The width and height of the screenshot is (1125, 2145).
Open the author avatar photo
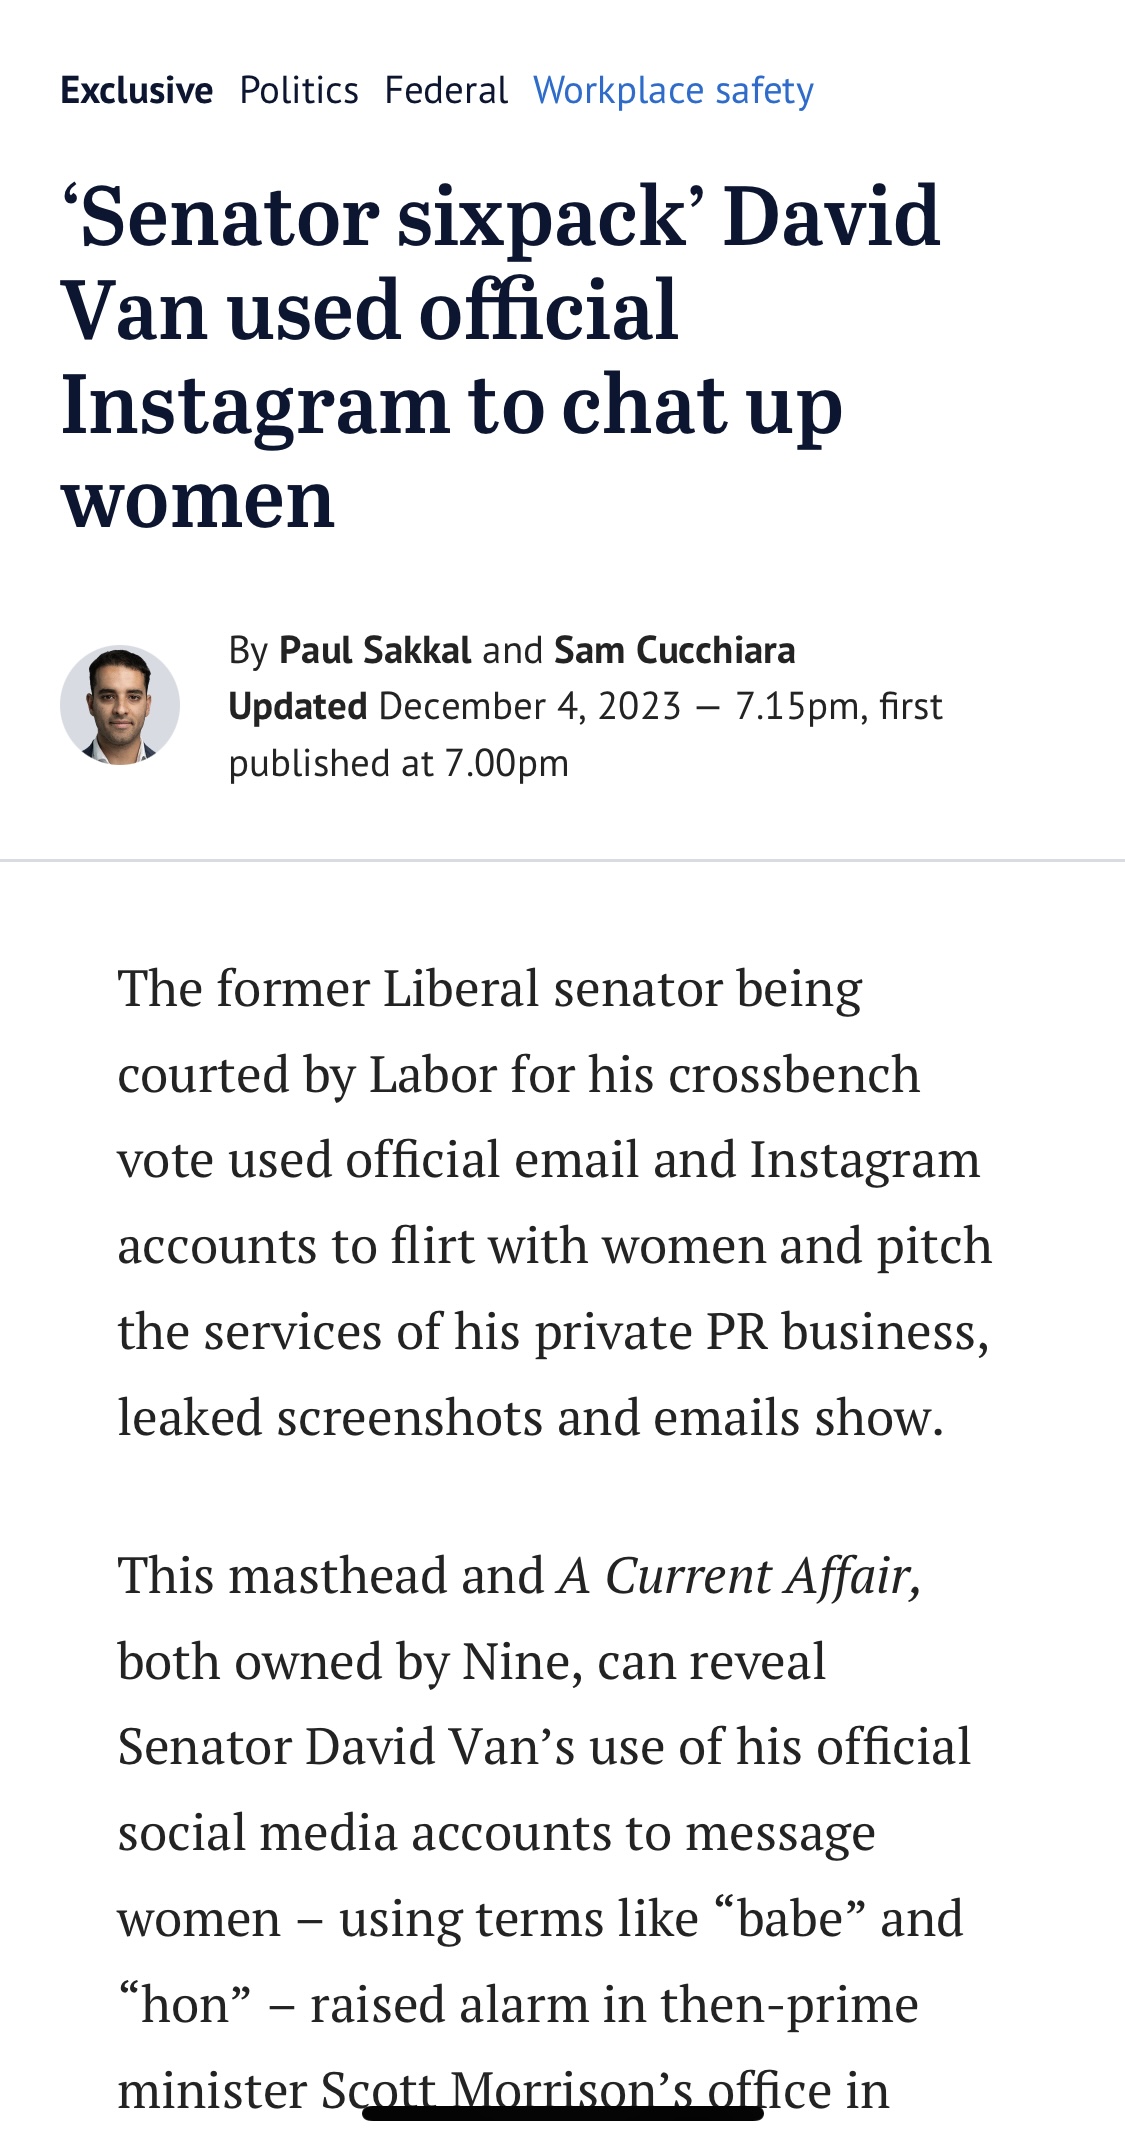click(x=120, y=706)
